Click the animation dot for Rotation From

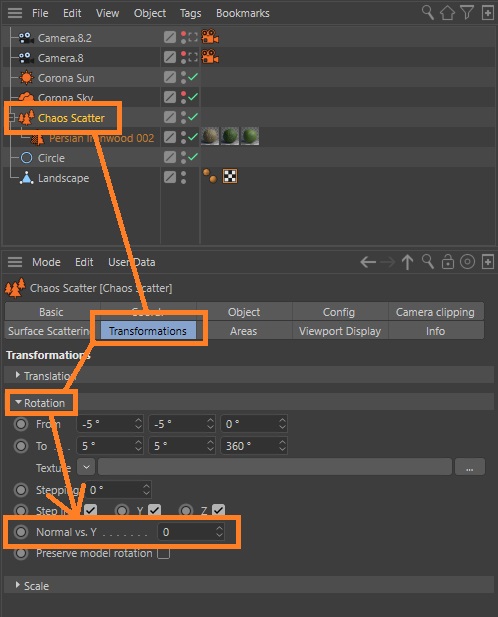21,424
